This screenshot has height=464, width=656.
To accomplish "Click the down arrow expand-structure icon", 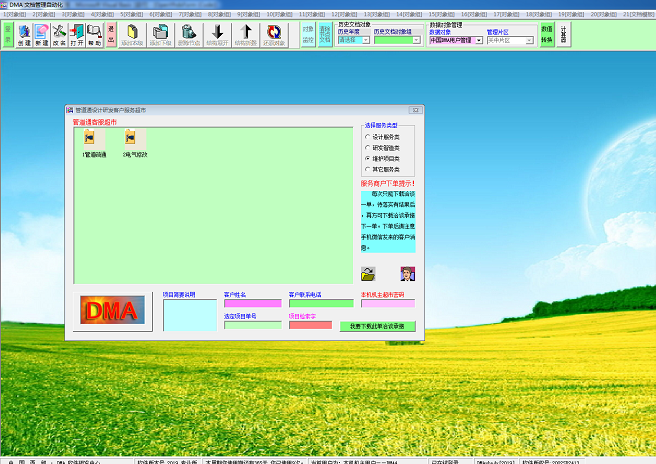I will tap(218, 35).
